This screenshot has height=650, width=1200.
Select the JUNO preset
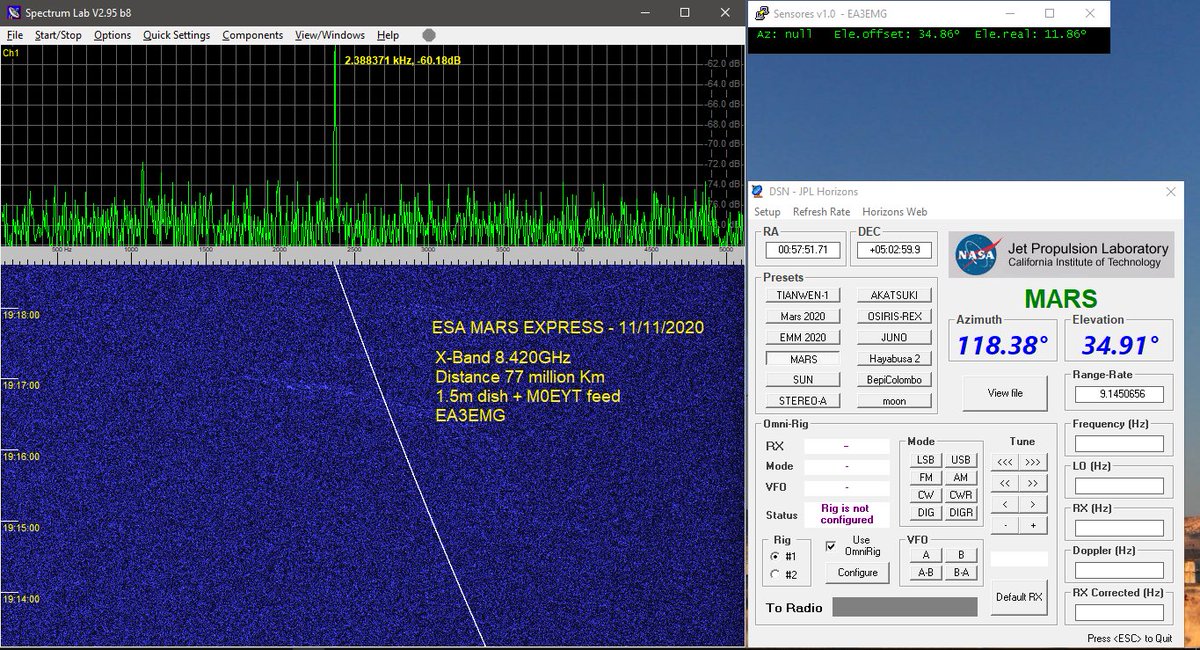coord(894,336)
